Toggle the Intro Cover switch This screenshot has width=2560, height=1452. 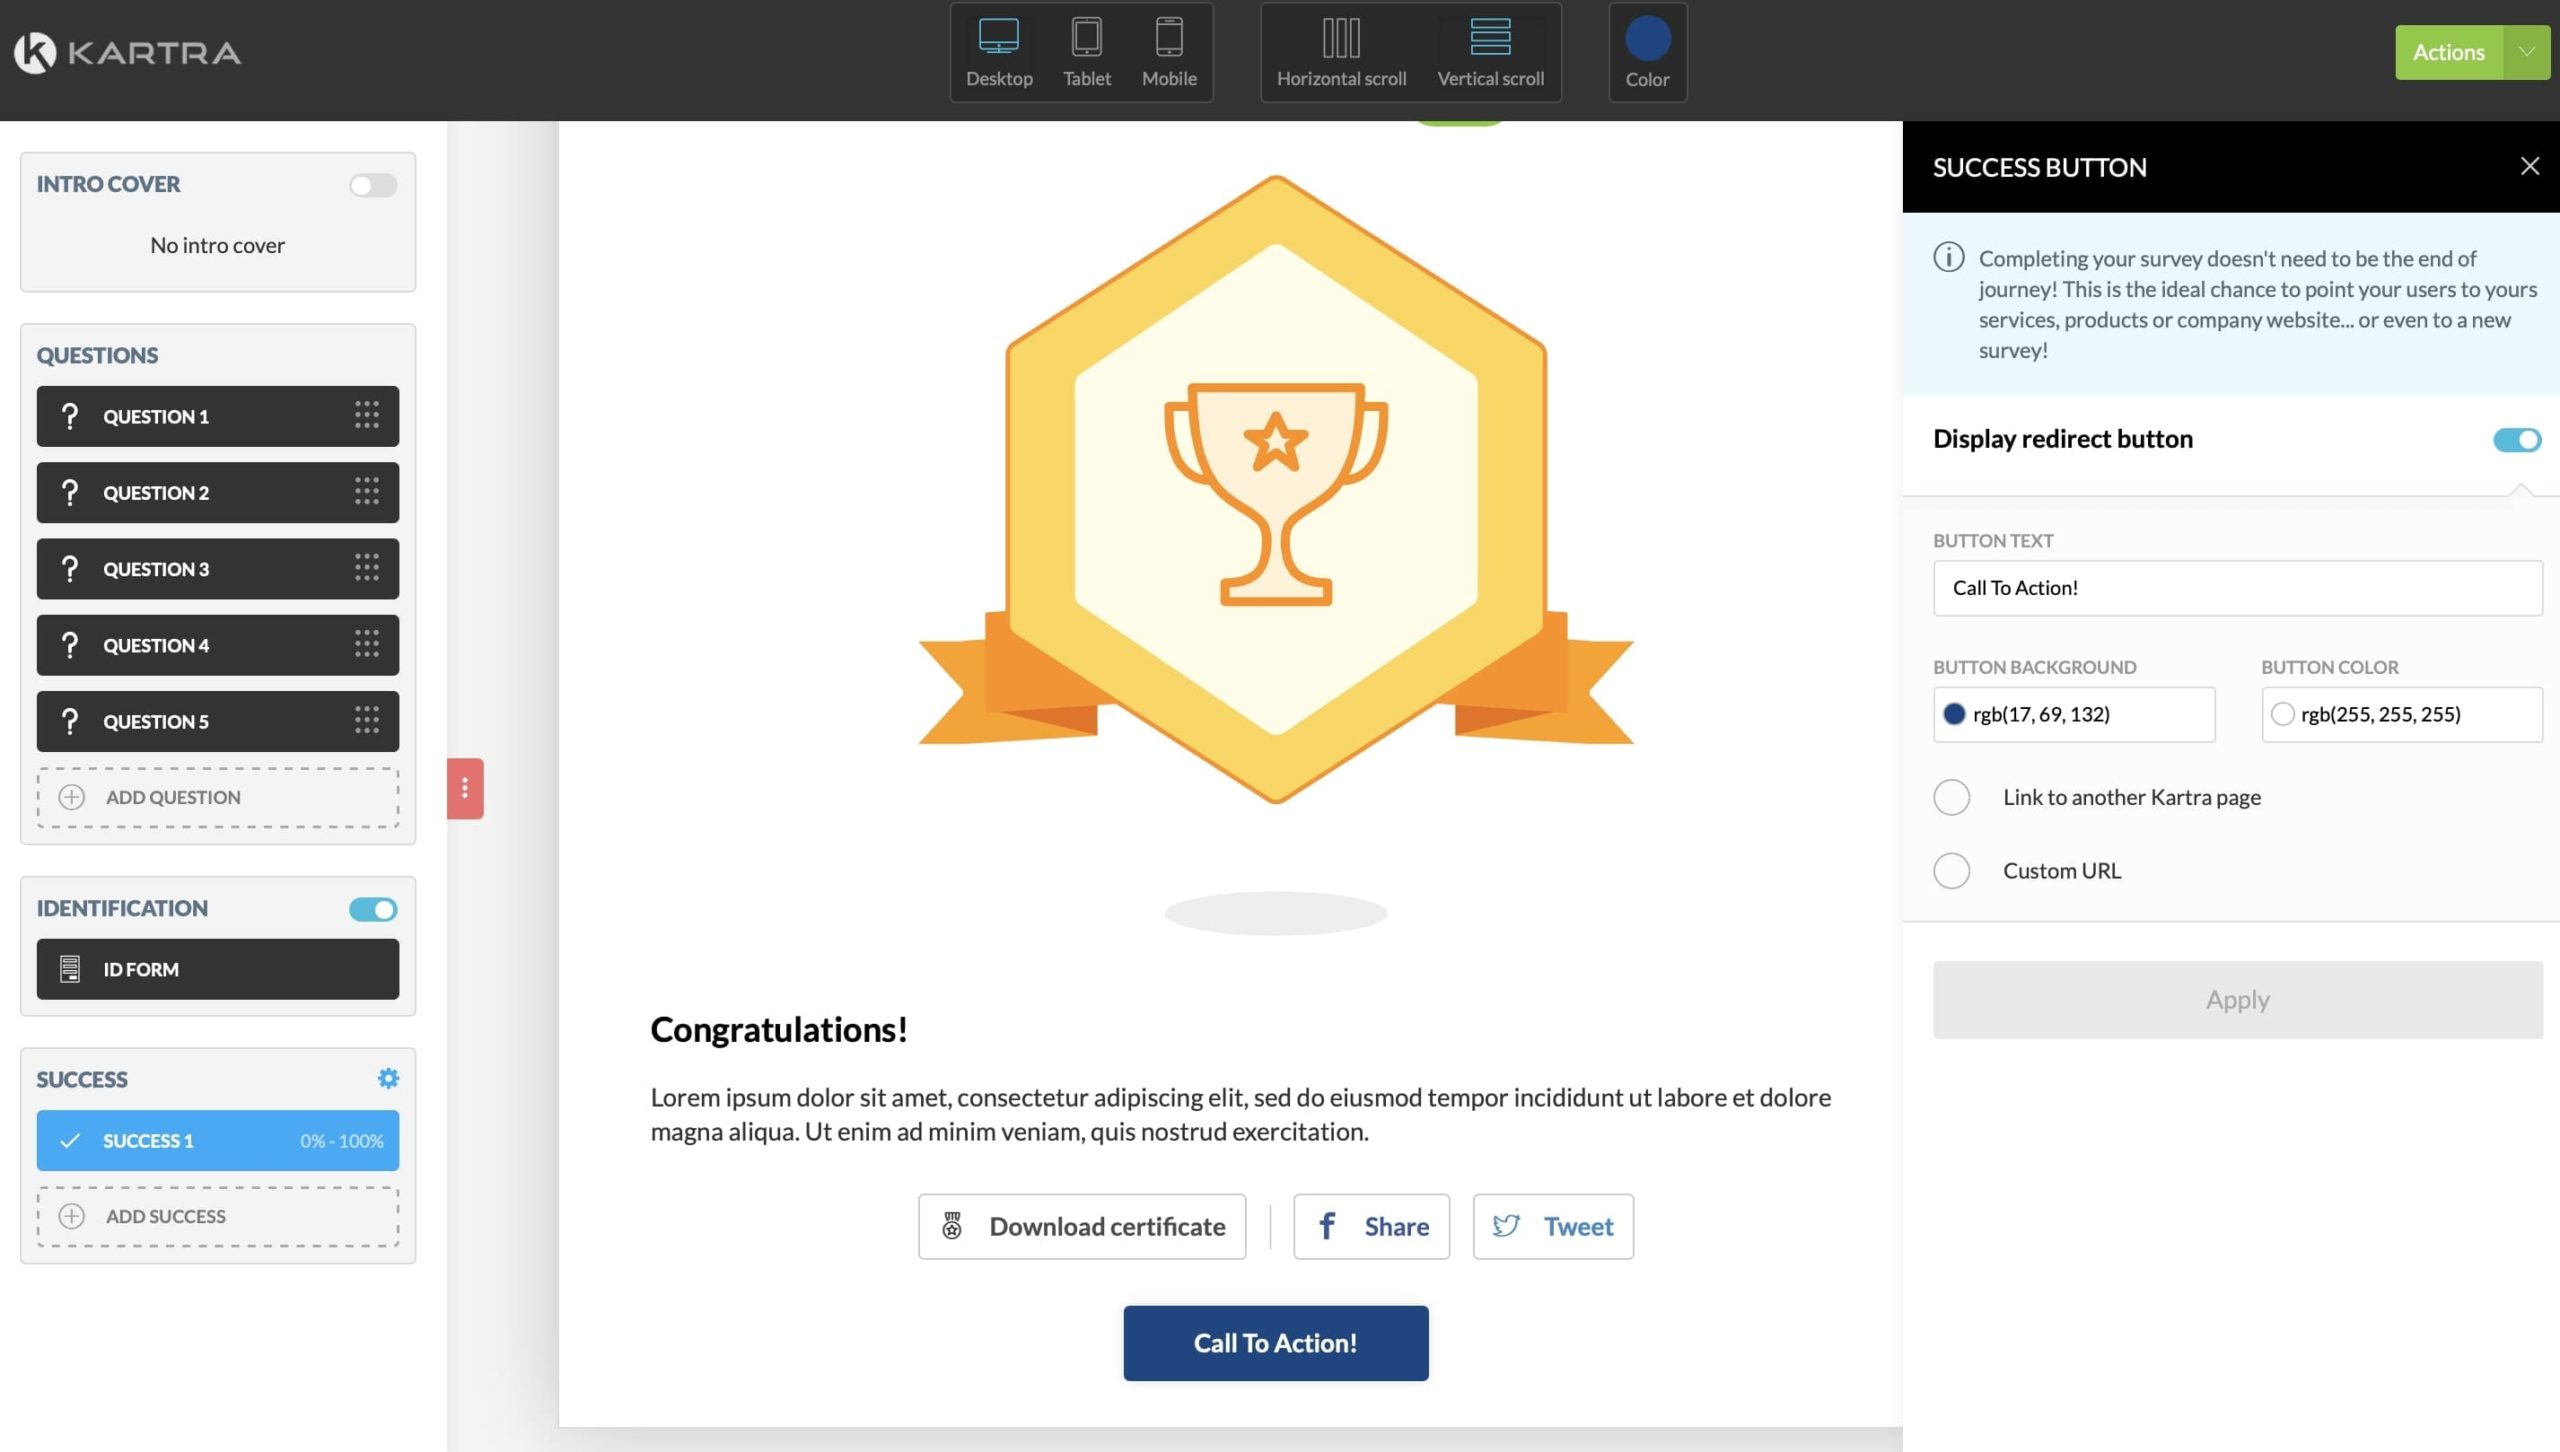[373, 185]
